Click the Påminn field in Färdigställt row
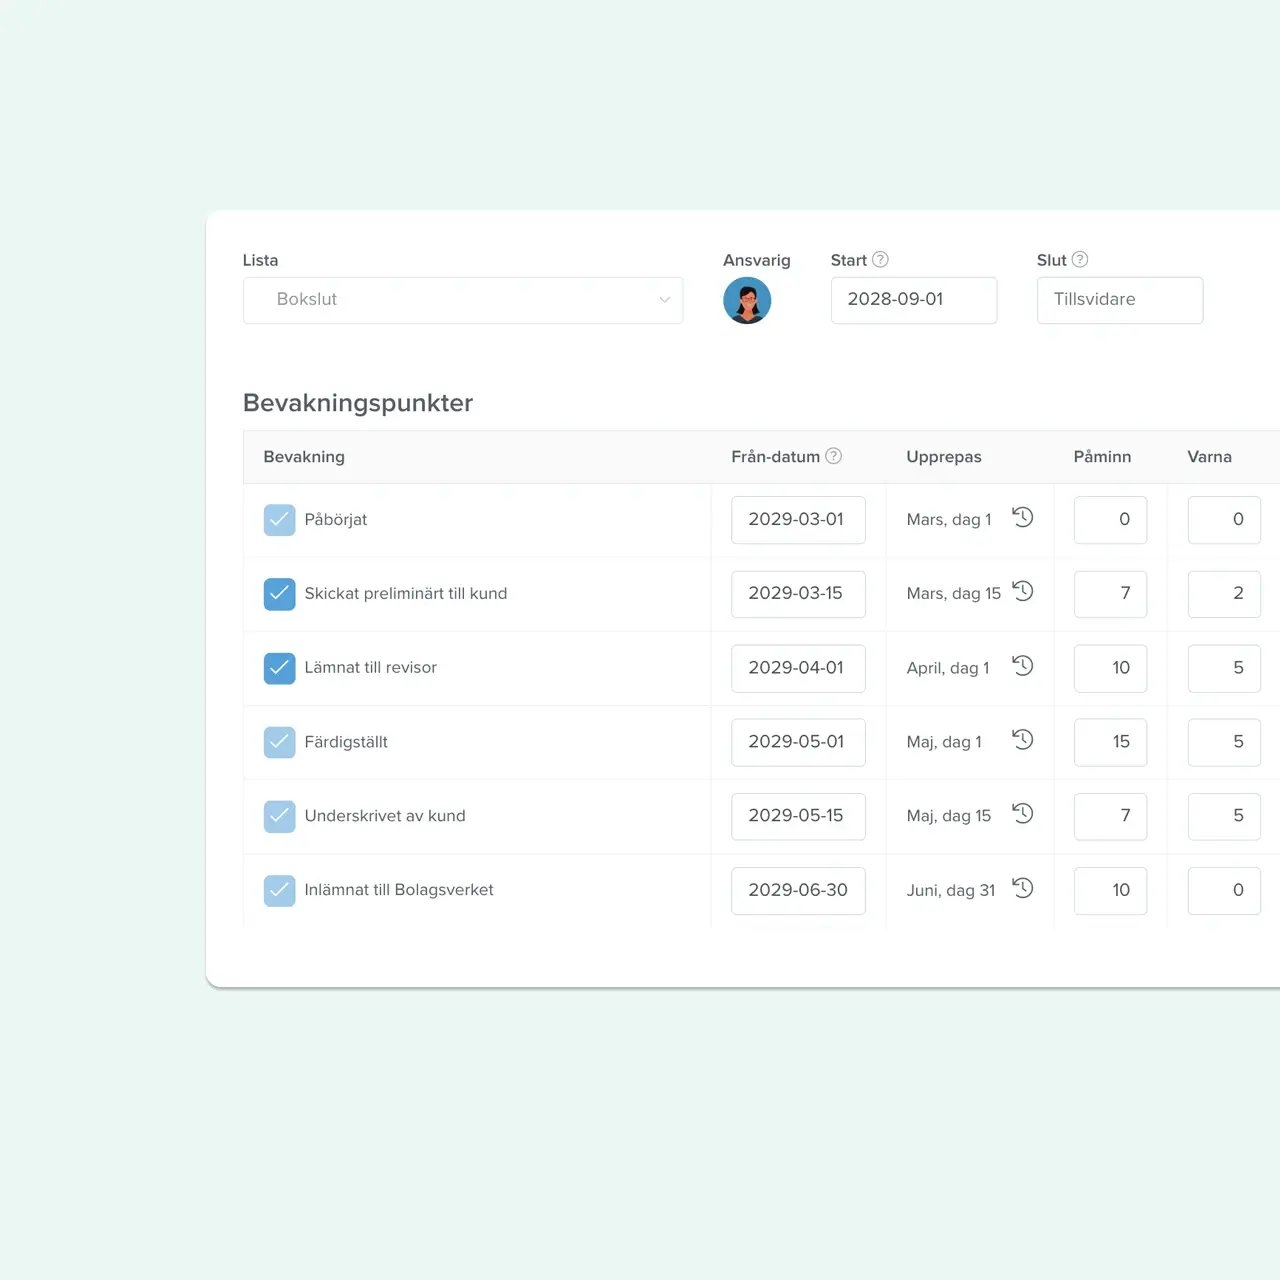Screen dimensions: 1280x1280 tap(1110, 742)
